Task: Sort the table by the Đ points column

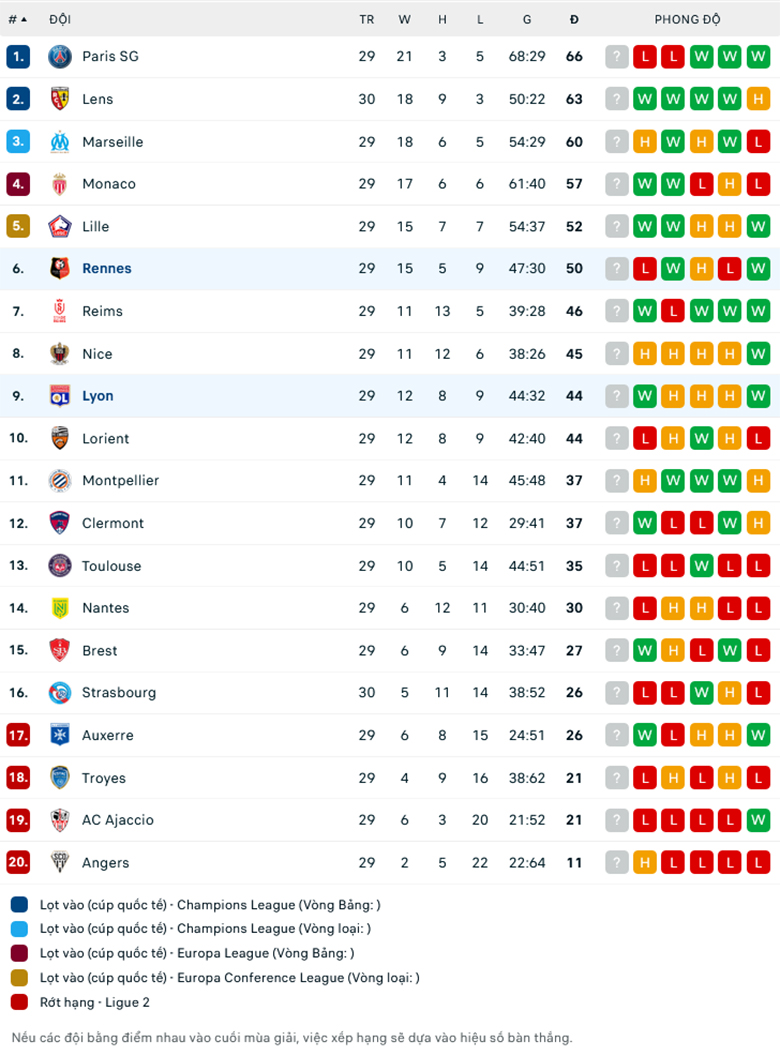Action: click(x=573, y=19)
